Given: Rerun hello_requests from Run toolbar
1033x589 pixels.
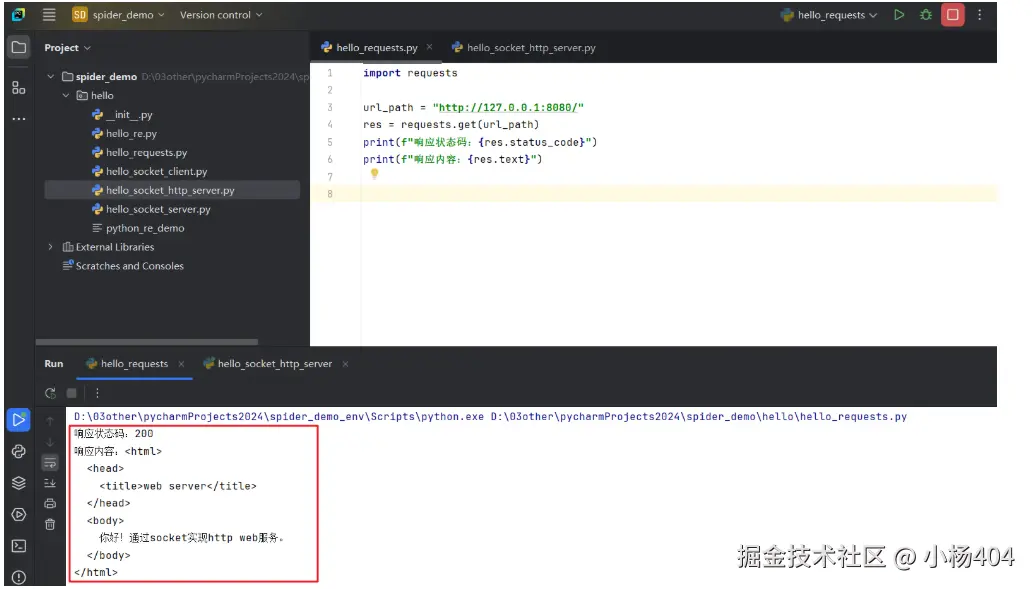Looking at the screenshot, I should (50, 393).
